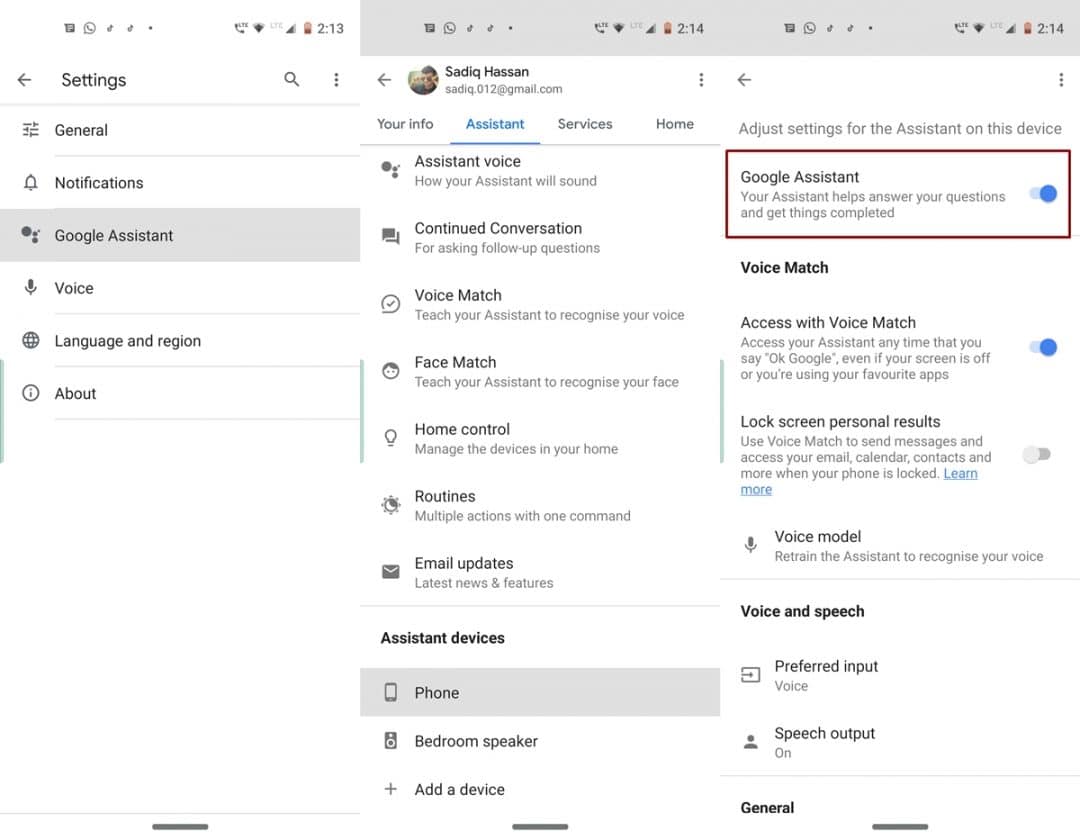
Task: Tap the Google Assistant dots icon in Settings
Action: [x=31, y=235]
